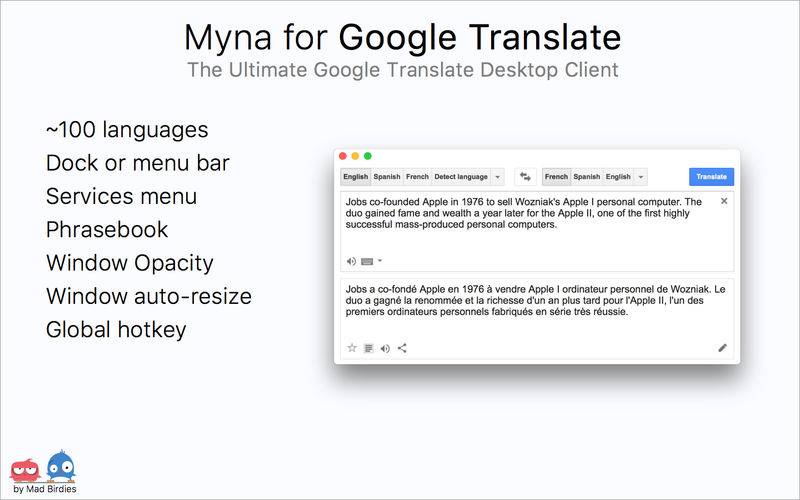Select English as target language
The width and height of the screenshot is (800, 500).
click(618, 177)
